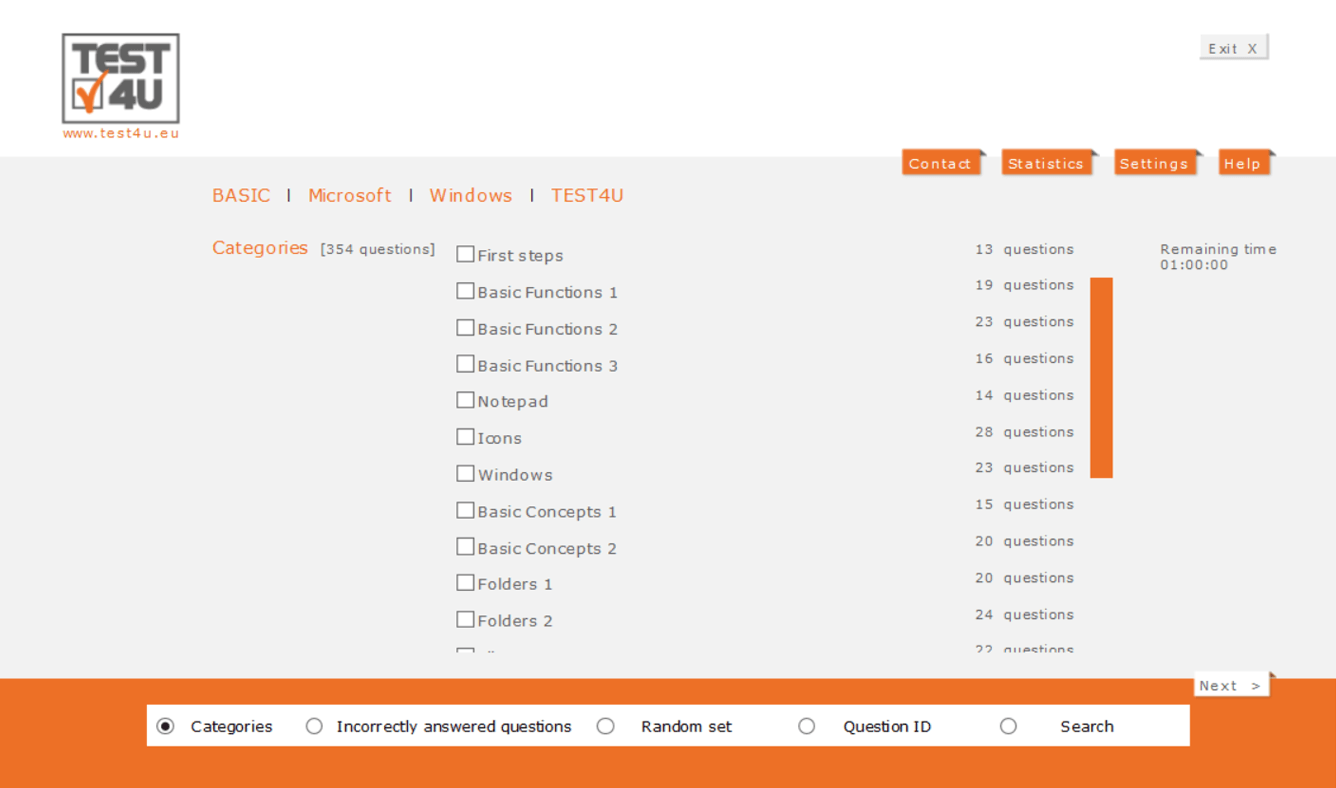Click the TEST4U logo
This screenshot has height=788, width=1336.
click(x=121, y=79)
